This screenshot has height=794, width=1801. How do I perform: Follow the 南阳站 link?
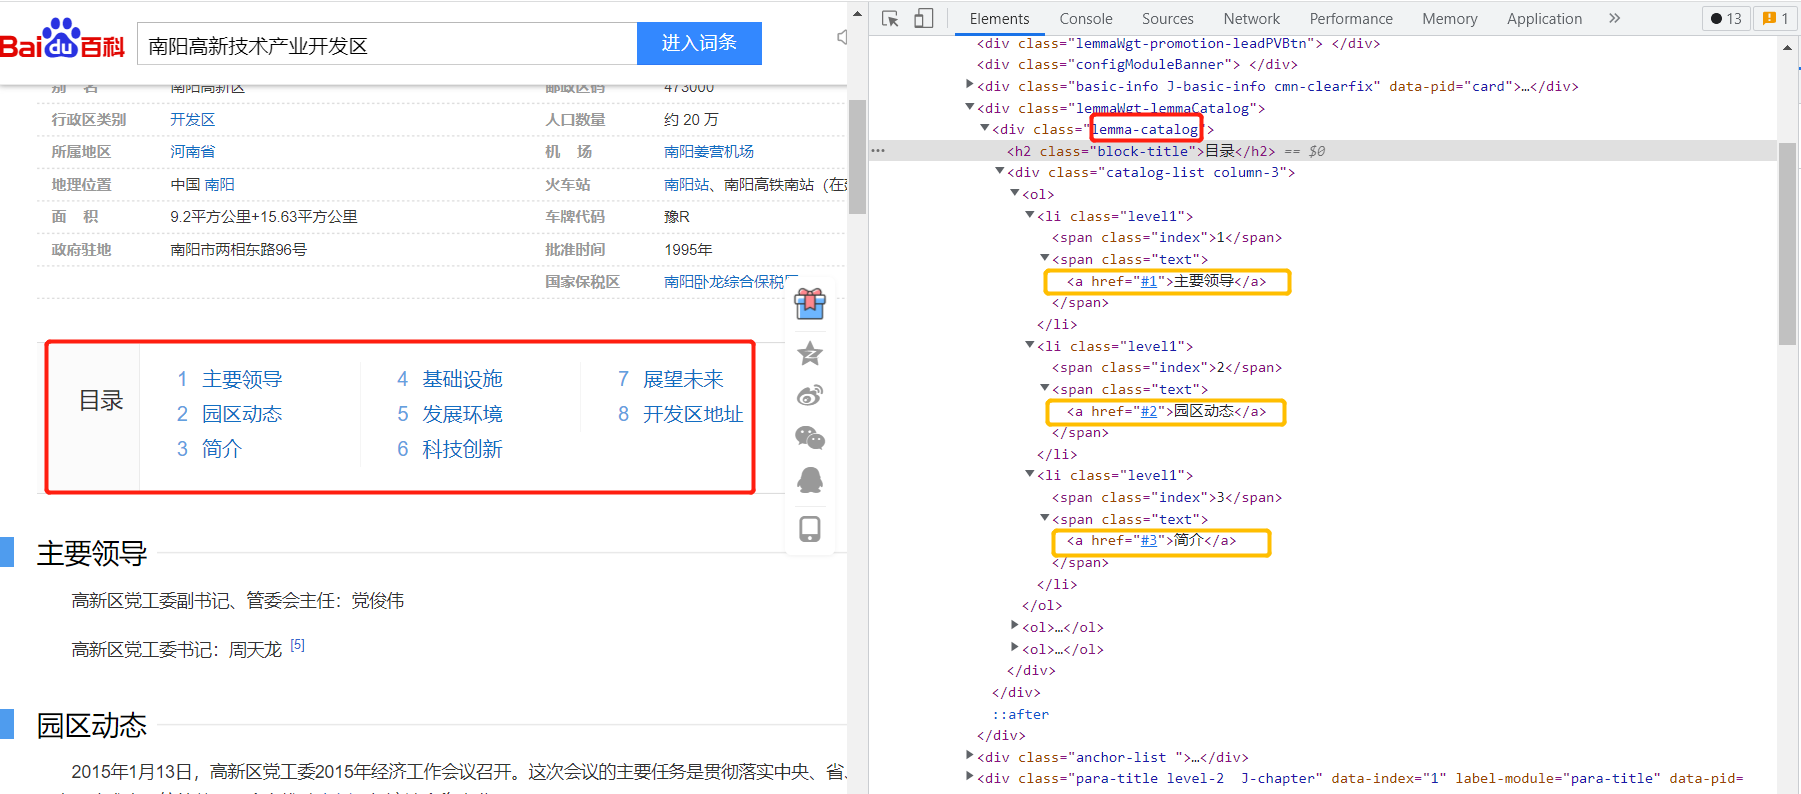686,185
